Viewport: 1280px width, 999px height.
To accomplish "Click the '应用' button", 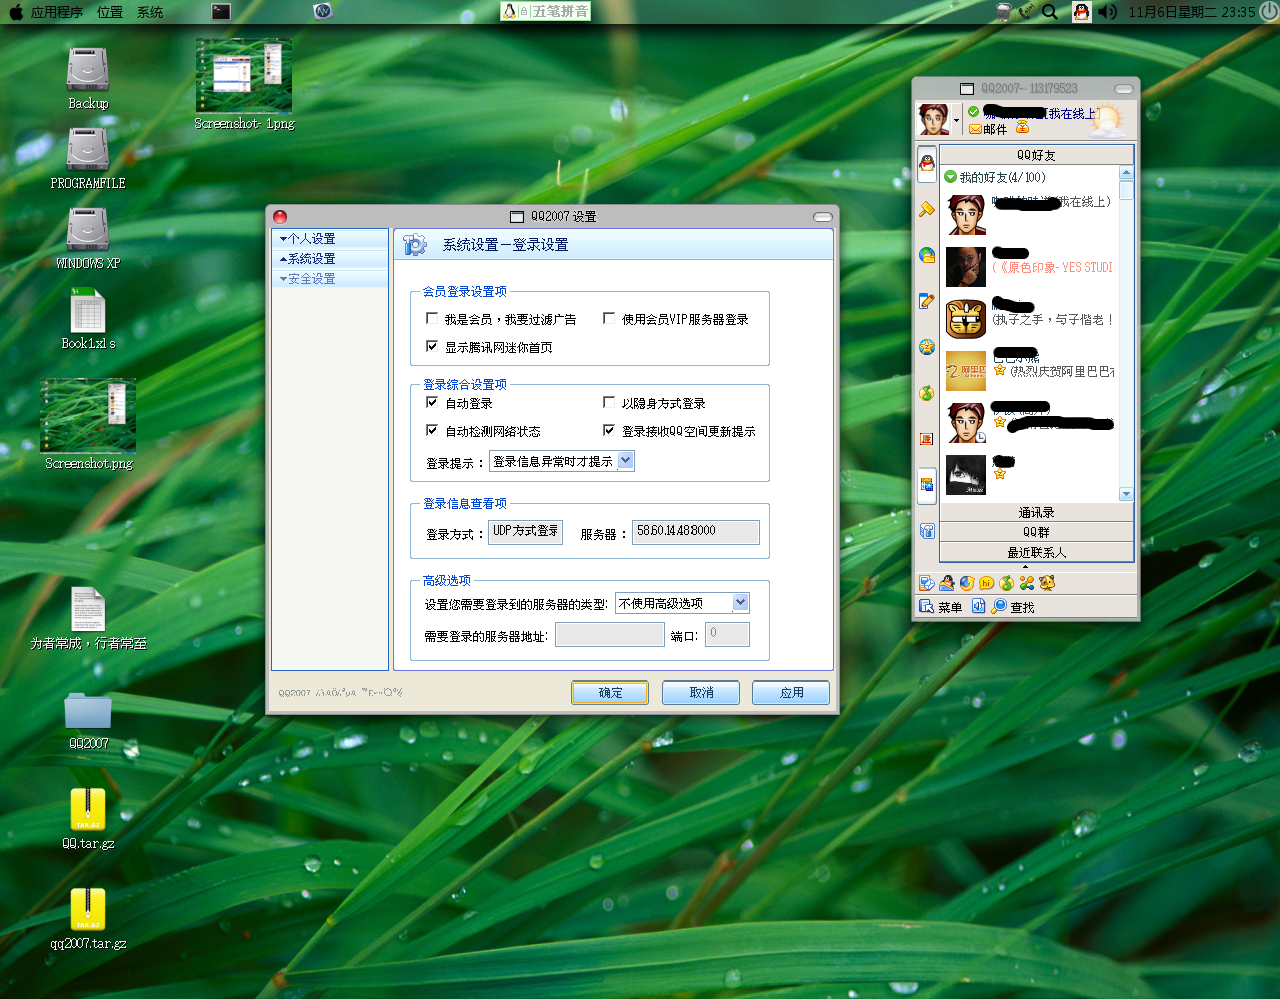I will 791,692.
